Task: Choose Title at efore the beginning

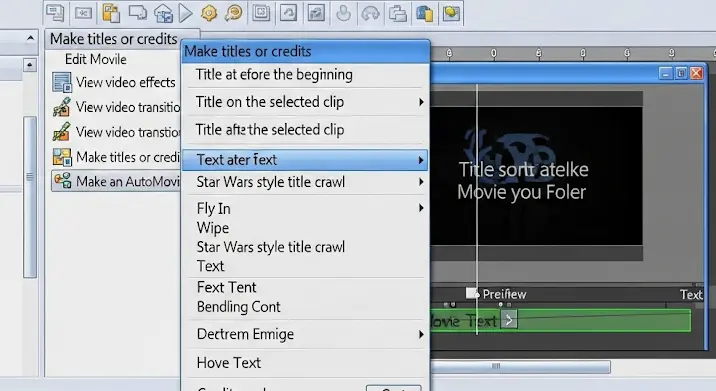Action: point(305,74)
